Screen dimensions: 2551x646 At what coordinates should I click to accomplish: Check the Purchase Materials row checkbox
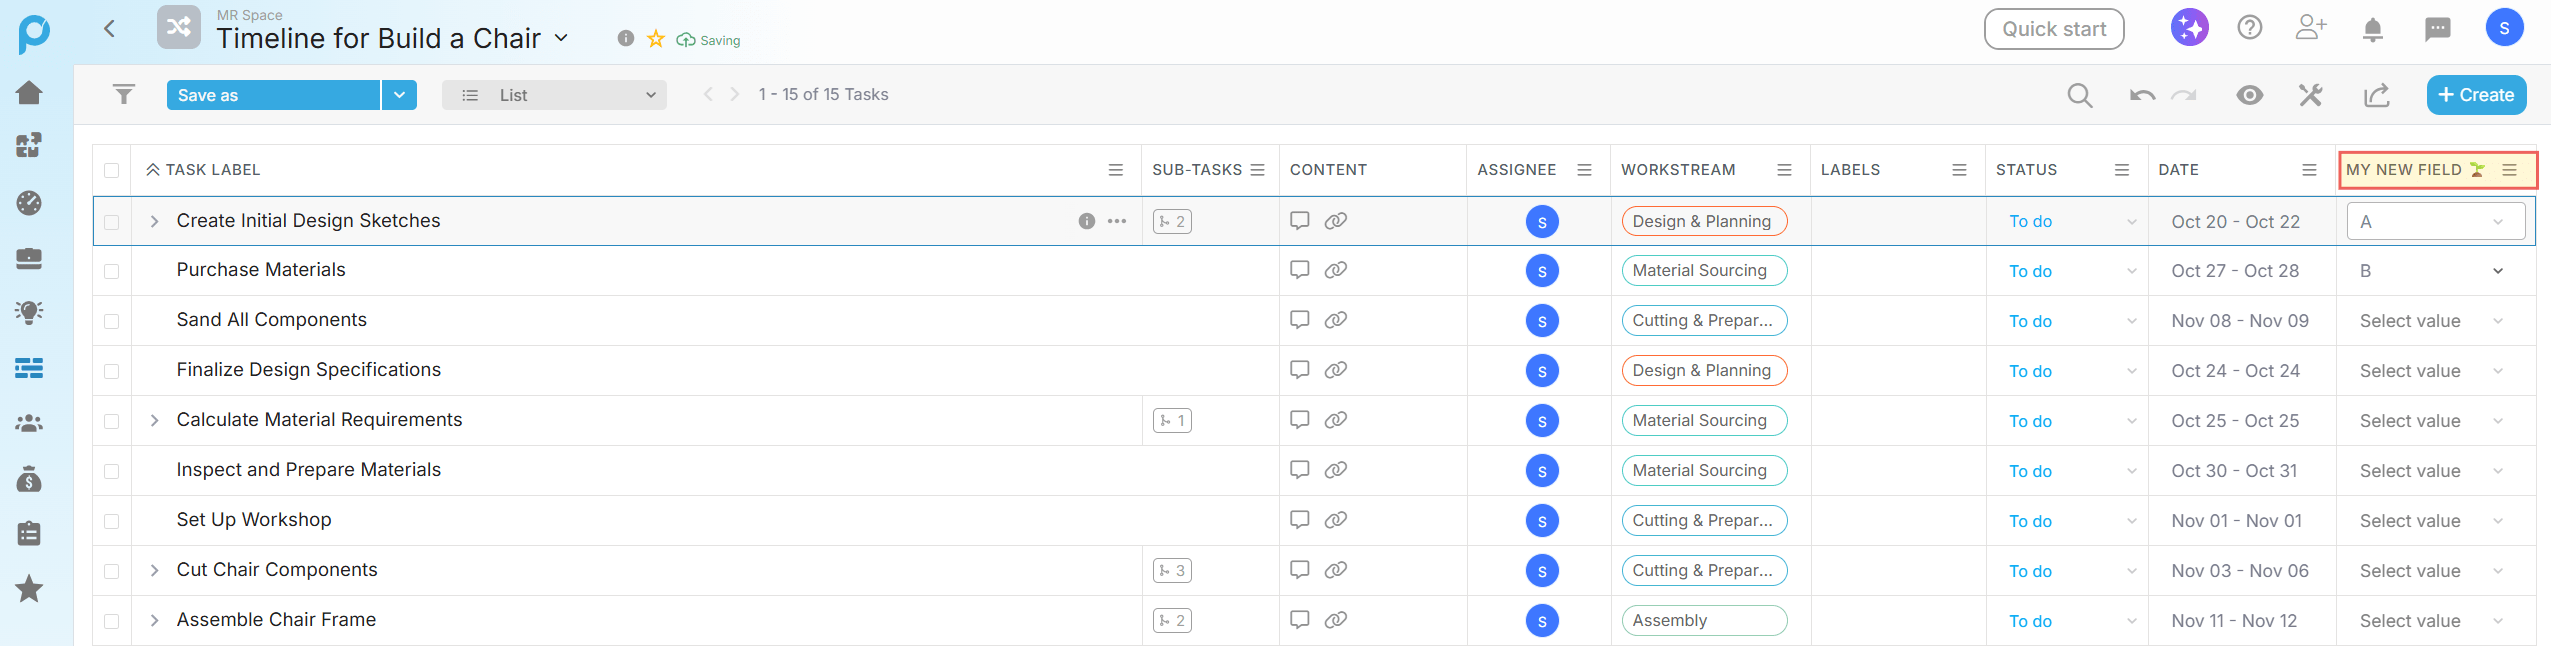(112, 271)
